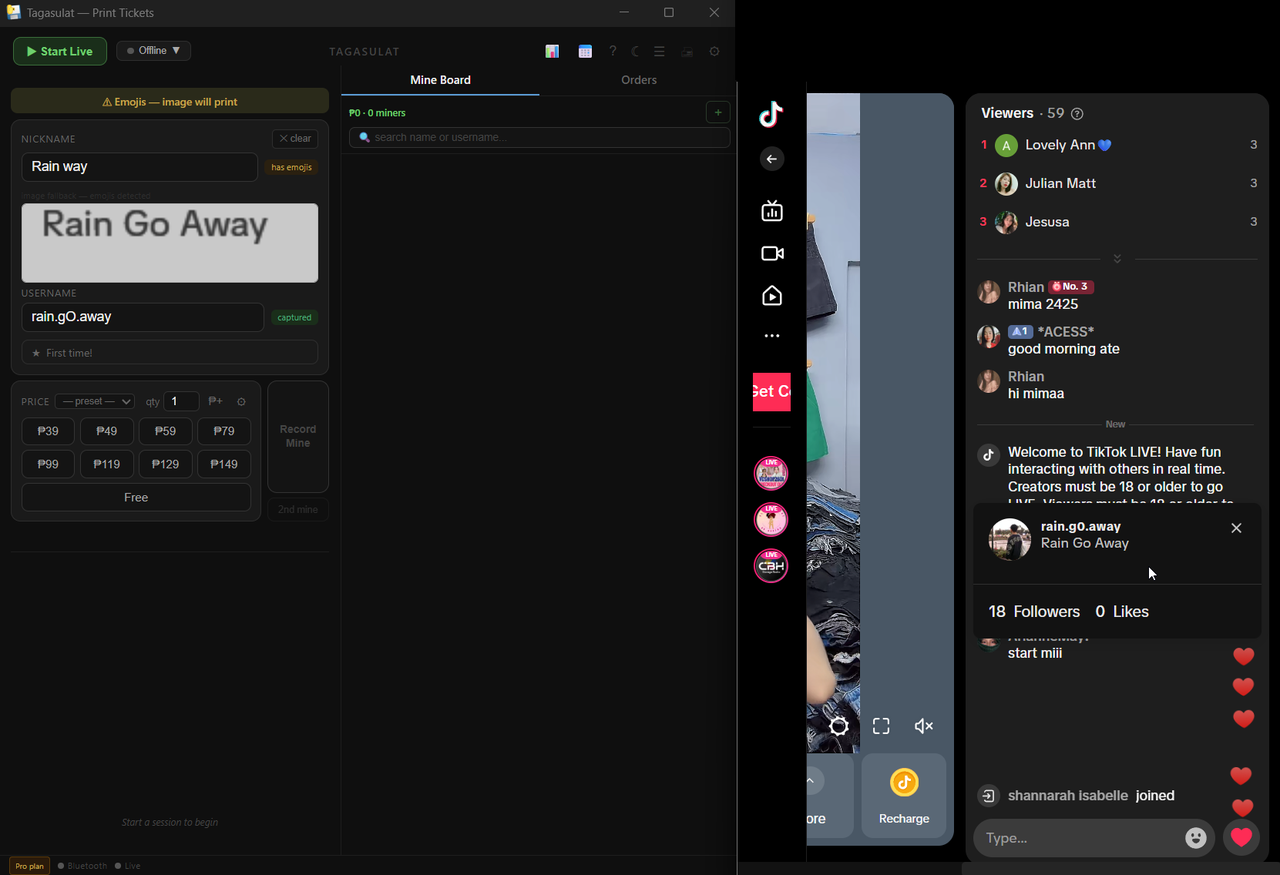
Task: Open the Offline status dropdown
Action: (154, 51)
